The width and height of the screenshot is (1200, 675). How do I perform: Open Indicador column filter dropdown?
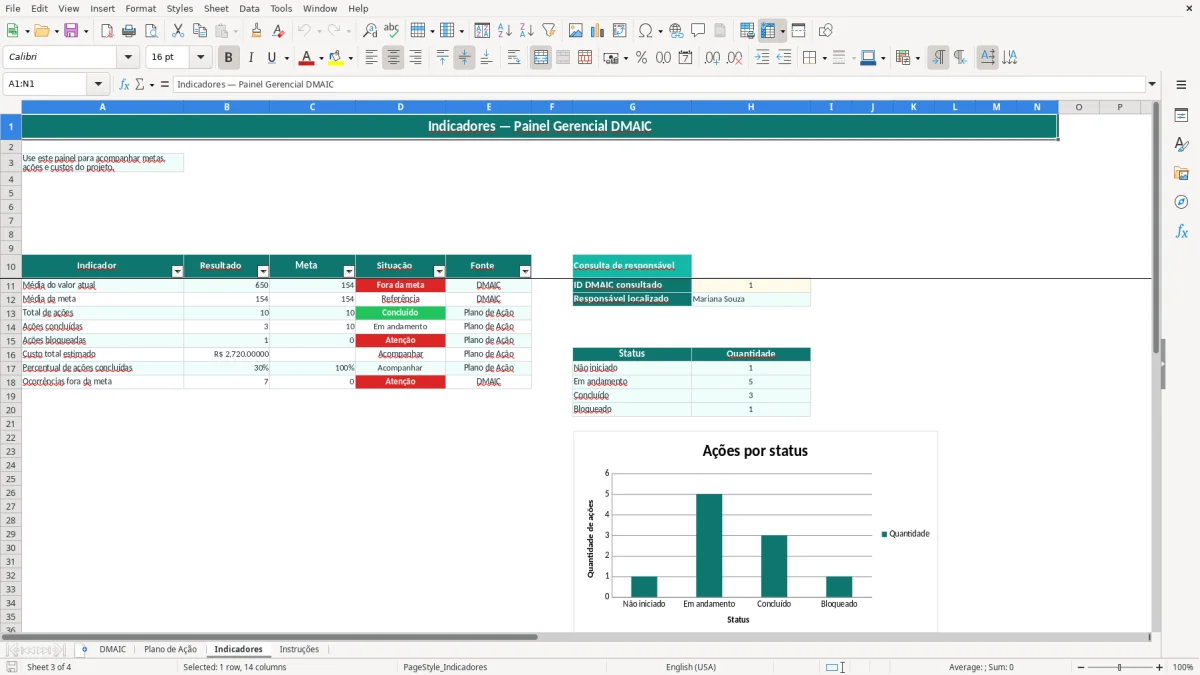tap(177, 272)
